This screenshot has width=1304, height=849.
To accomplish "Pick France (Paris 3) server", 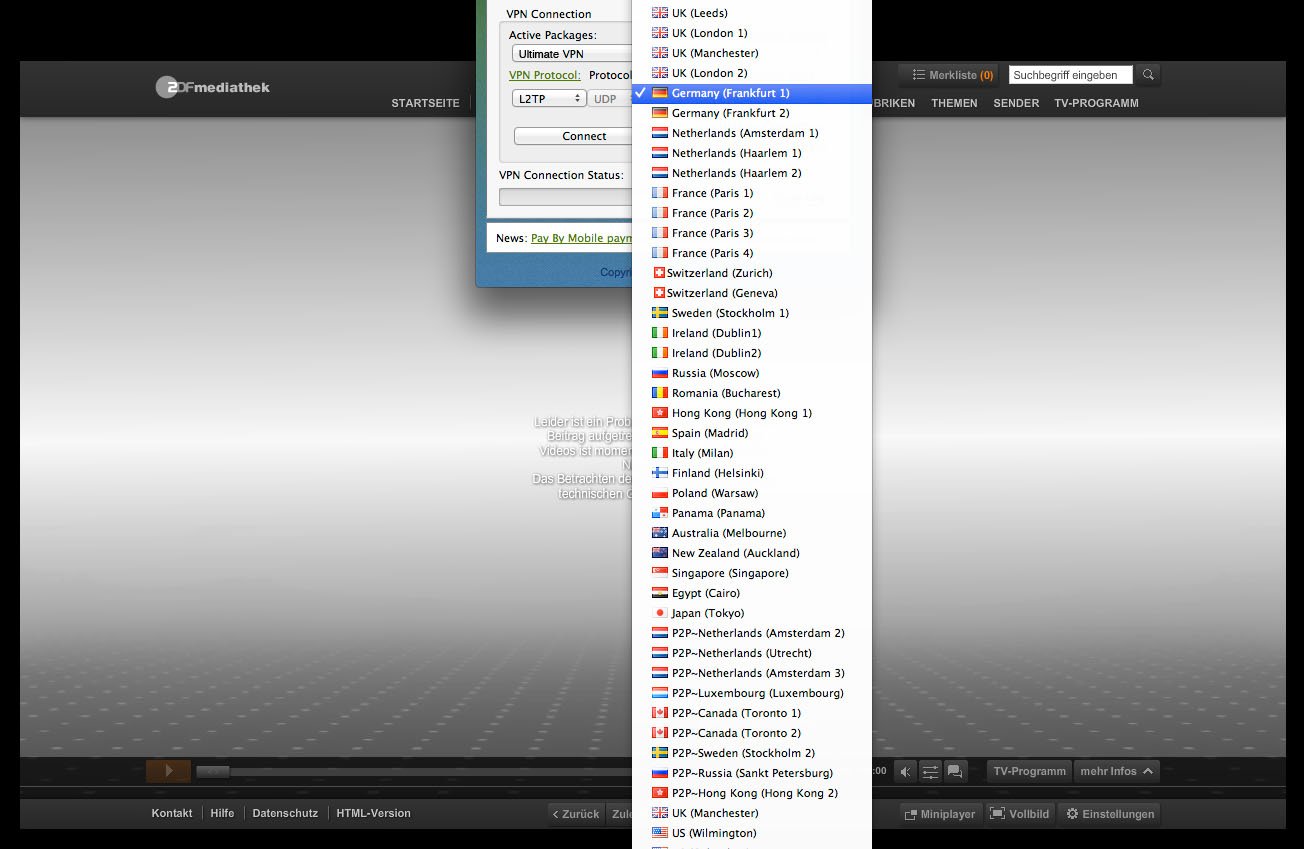I will 752,233.
